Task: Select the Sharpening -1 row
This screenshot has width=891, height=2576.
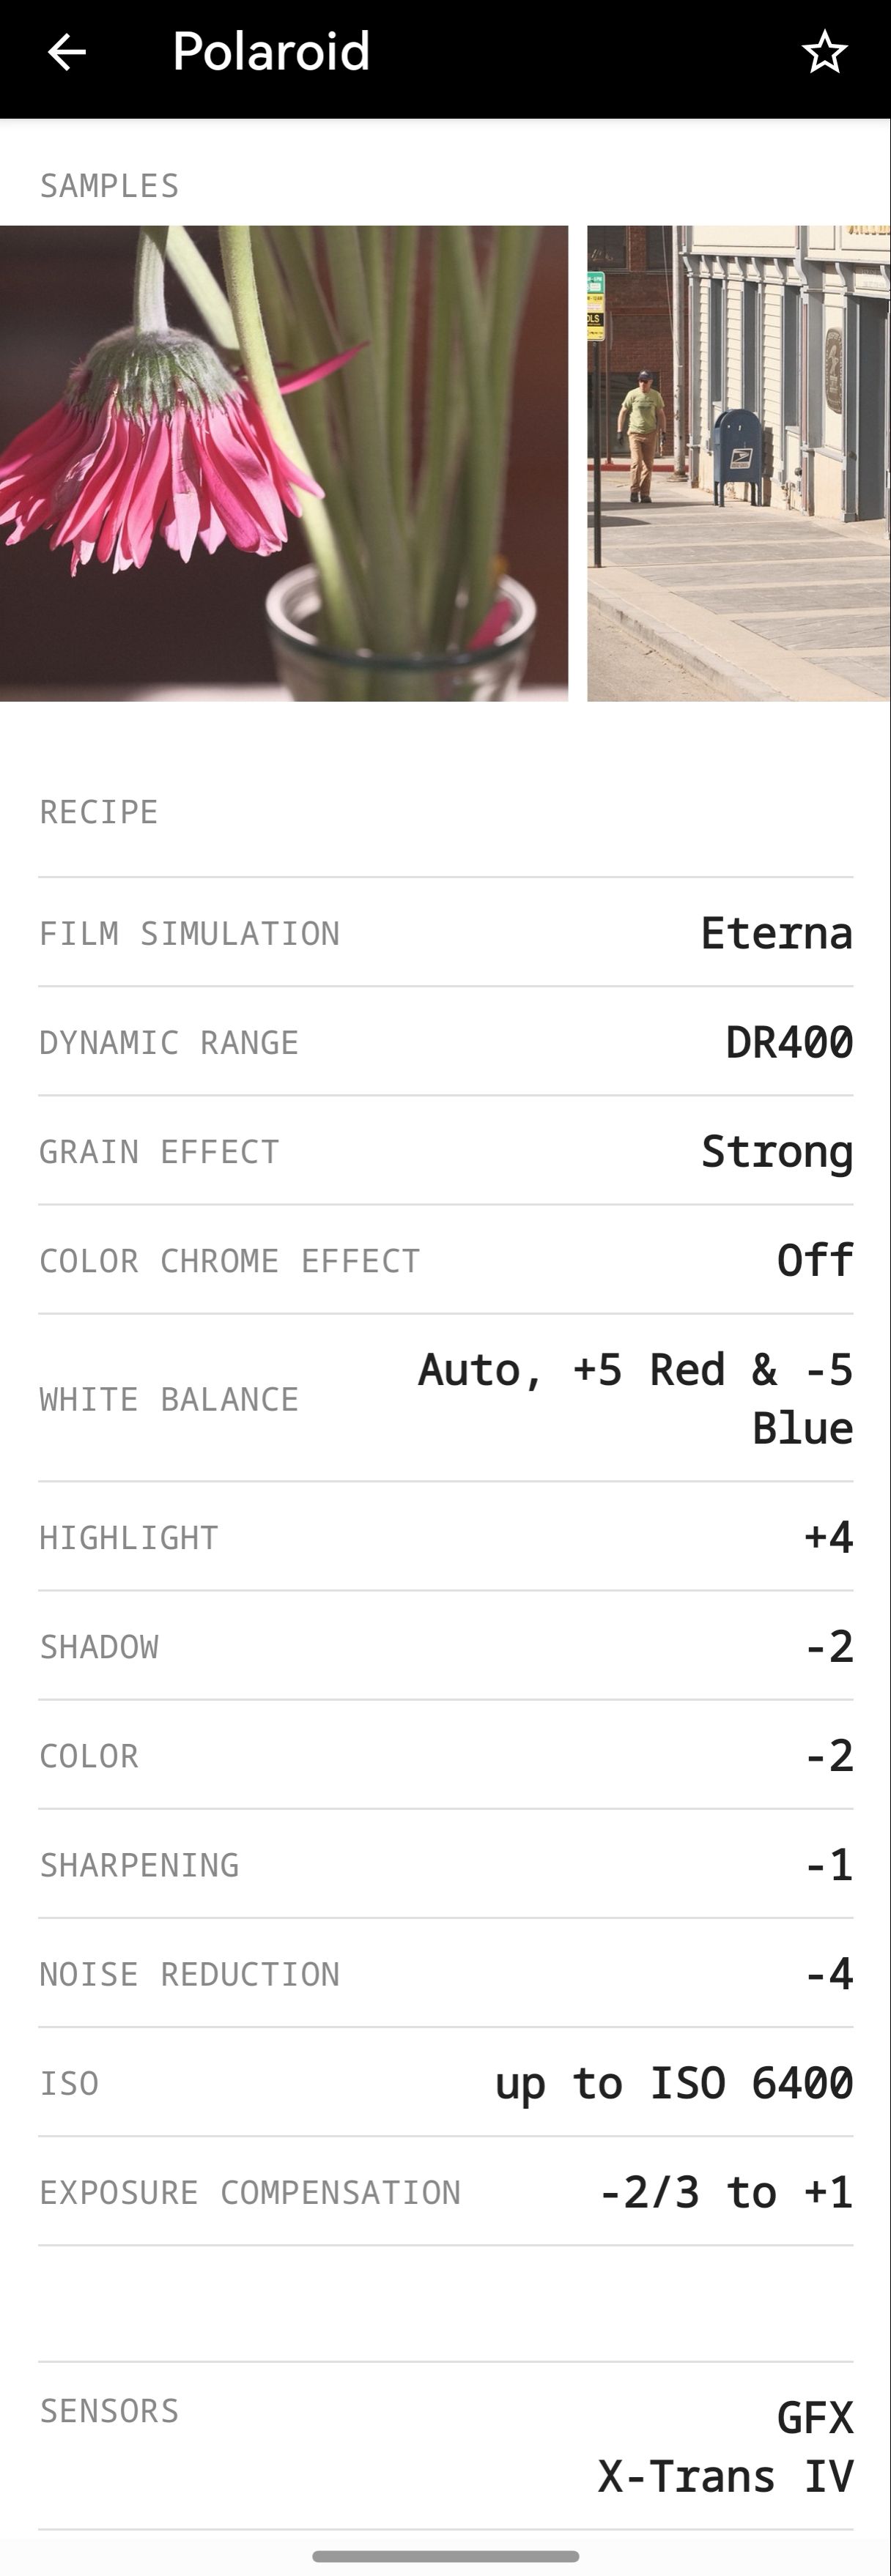Action: coord(446,1865)
